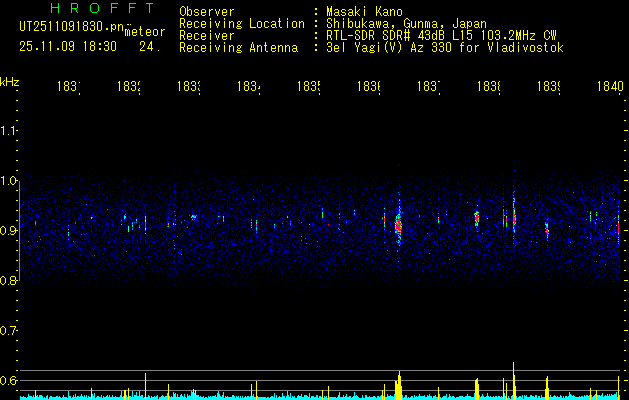Select the UT2511091830 filename label

point(71,27)
